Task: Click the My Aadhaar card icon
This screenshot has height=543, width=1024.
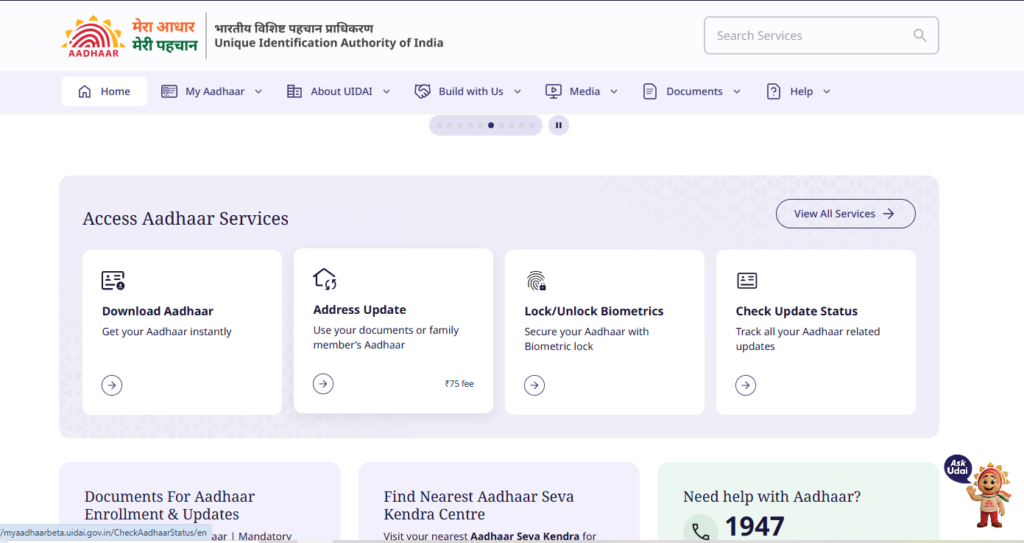Action: pos(169,91)
